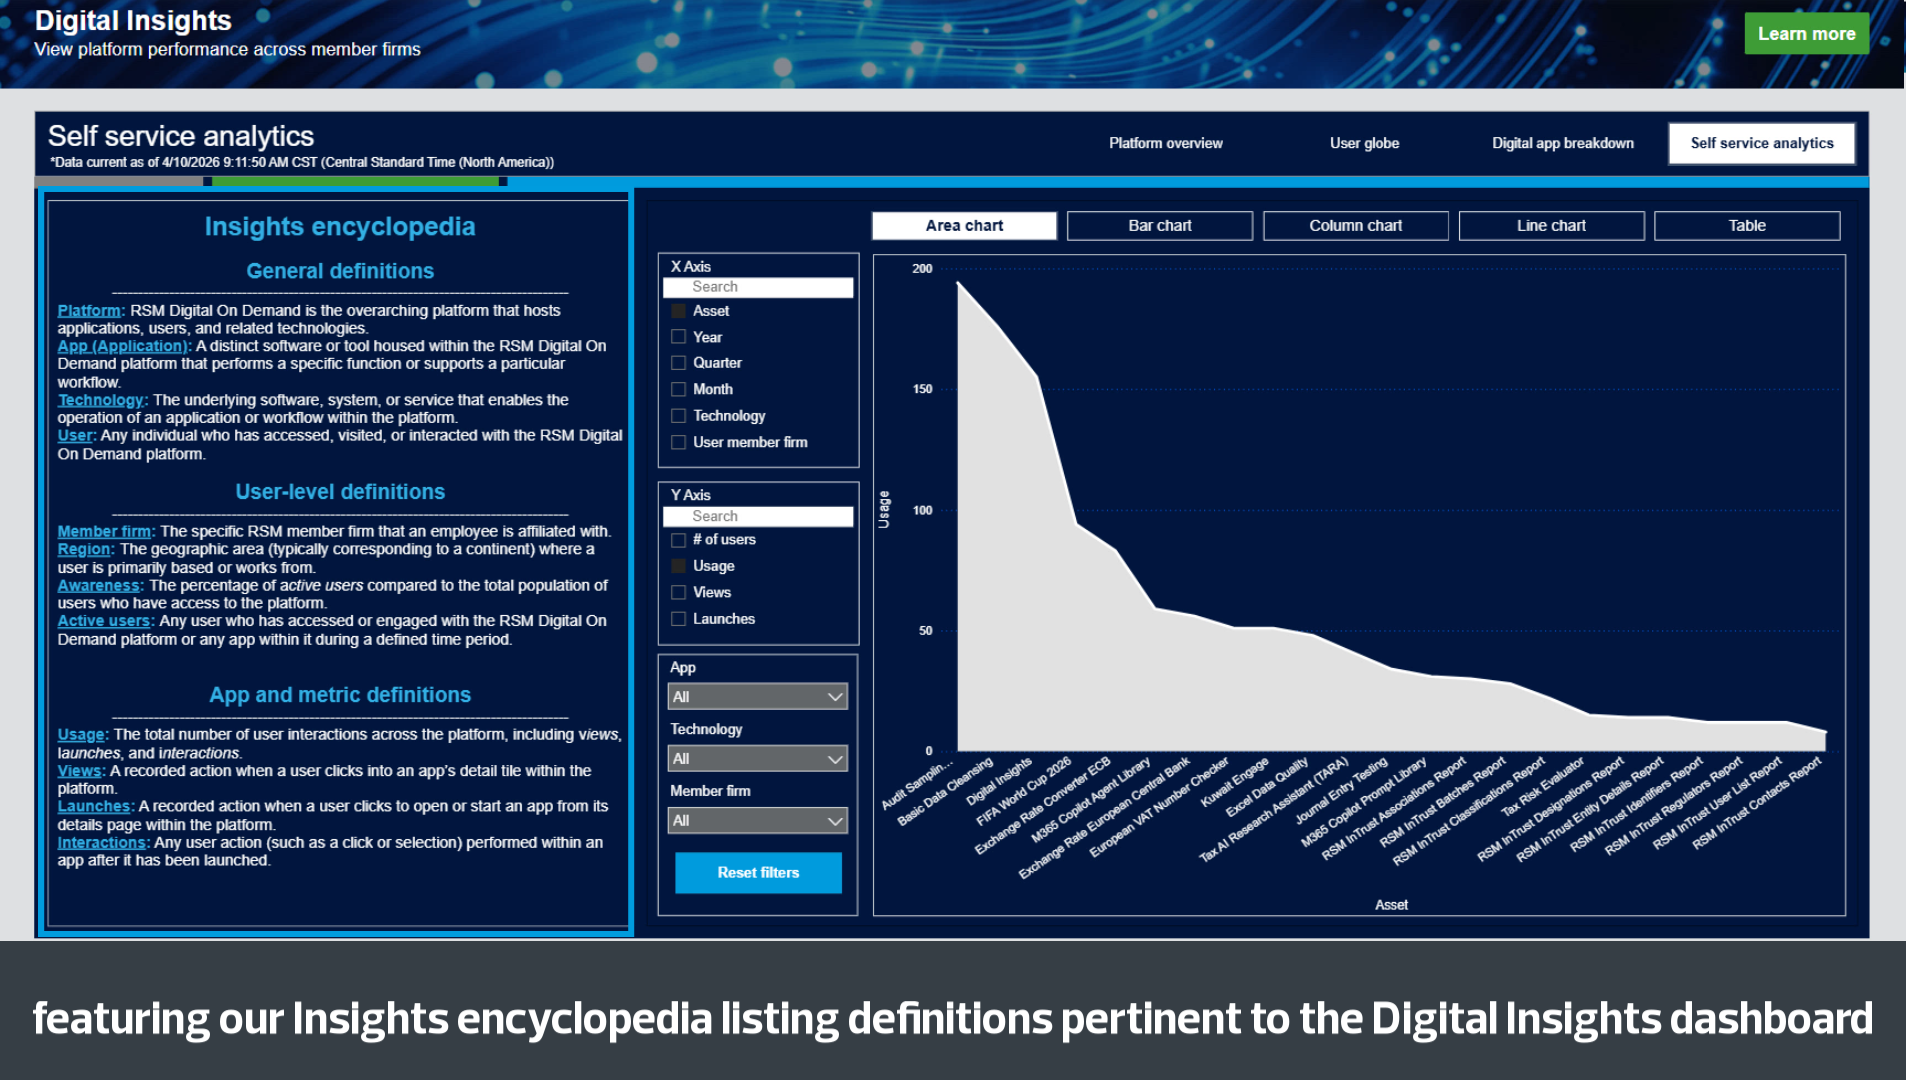Open the Usage definition link
This screenshot has width=1906, height=1080.
tap(81, 735)
